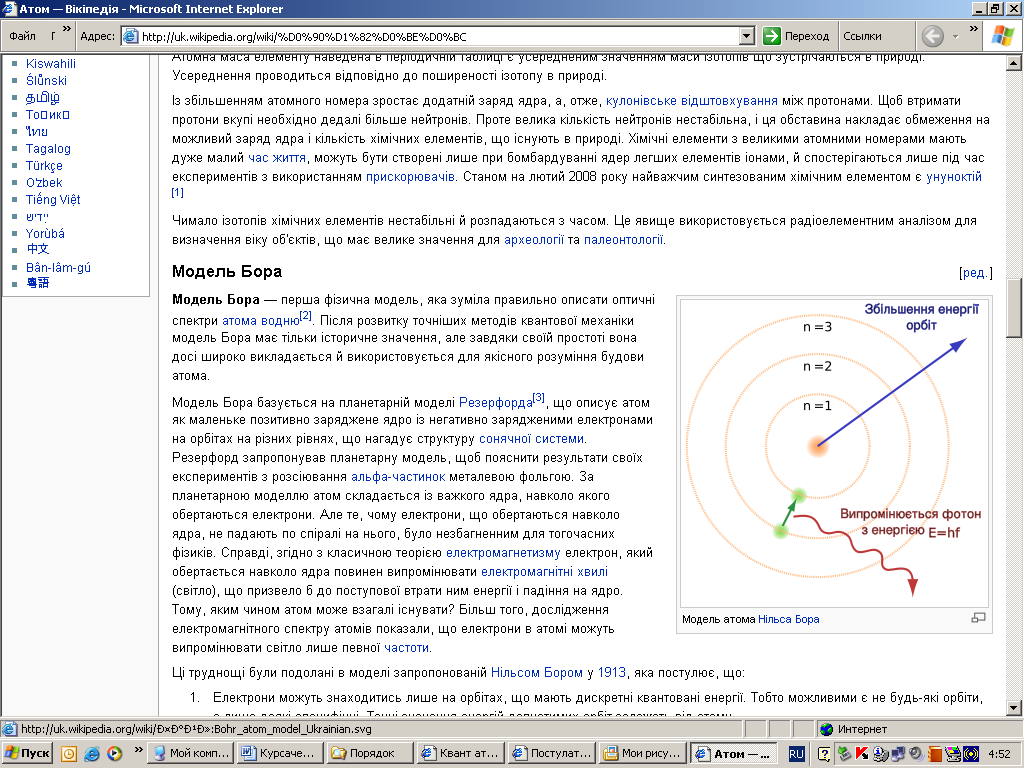Open the електромагнітні хвилі link
This screenshot has width=1024, height=768.
(545, 571)
